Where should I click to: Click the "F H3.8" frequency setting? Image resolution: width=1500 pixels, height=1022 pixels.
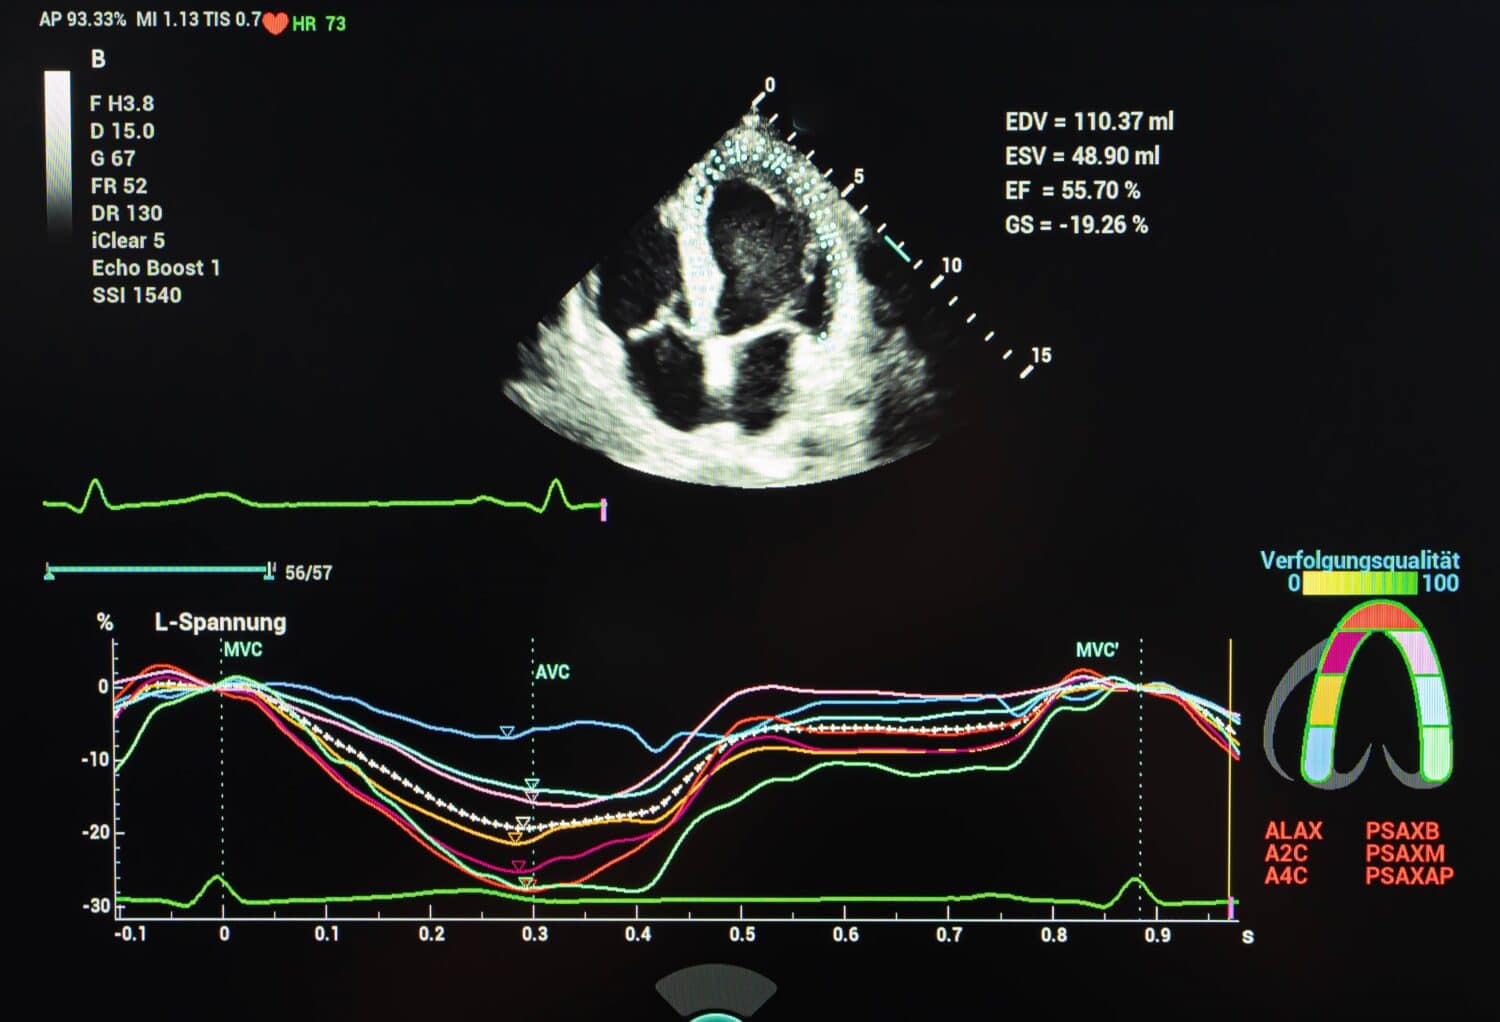122,103
